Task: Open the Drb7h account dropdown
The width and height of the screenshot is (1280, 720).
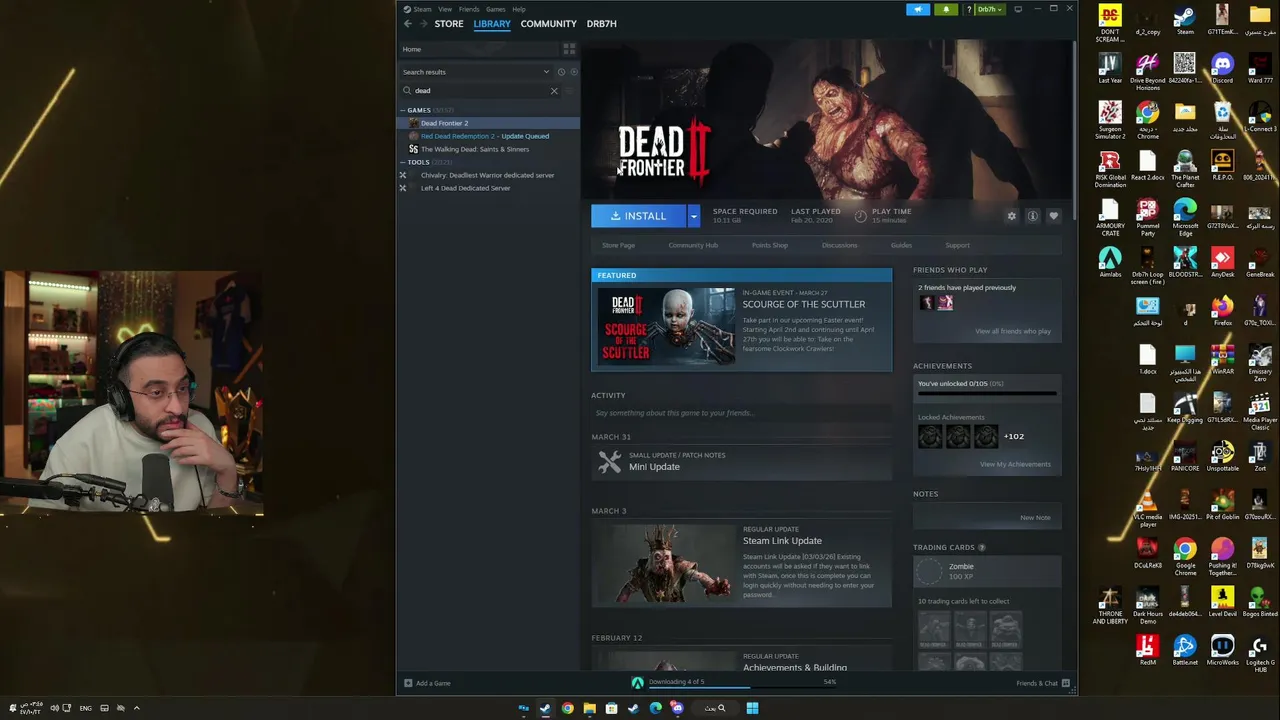Action: (x=989, y=9)
